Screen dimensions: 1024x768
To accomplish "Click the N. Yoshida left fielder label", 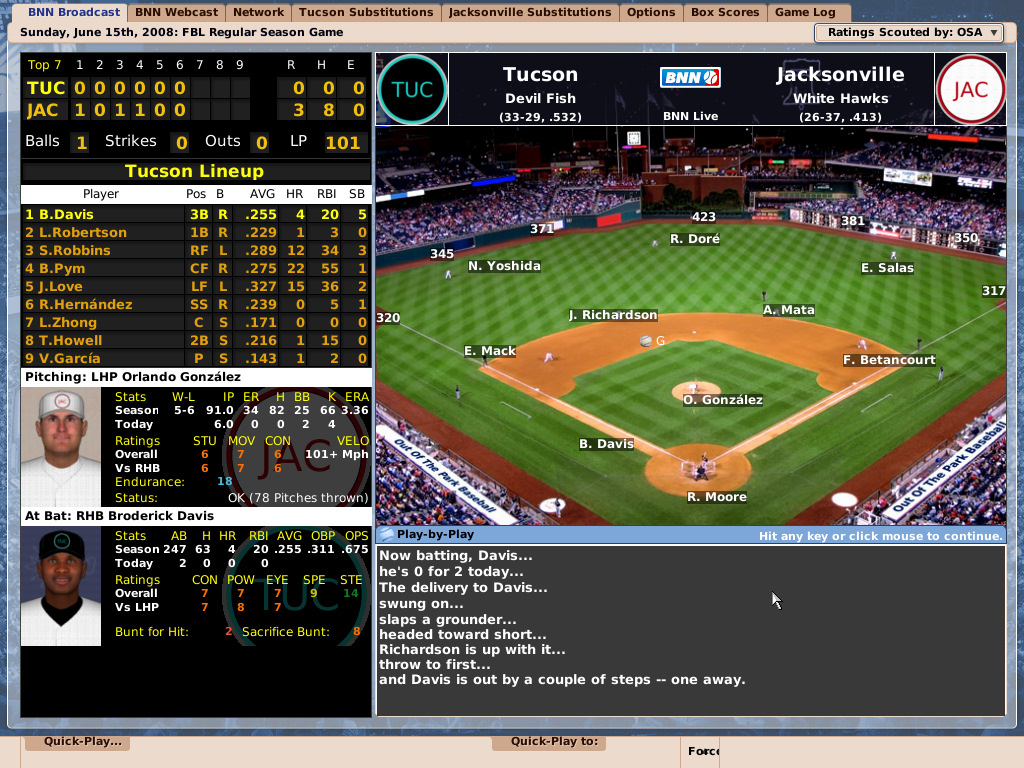I will [504, 266].
